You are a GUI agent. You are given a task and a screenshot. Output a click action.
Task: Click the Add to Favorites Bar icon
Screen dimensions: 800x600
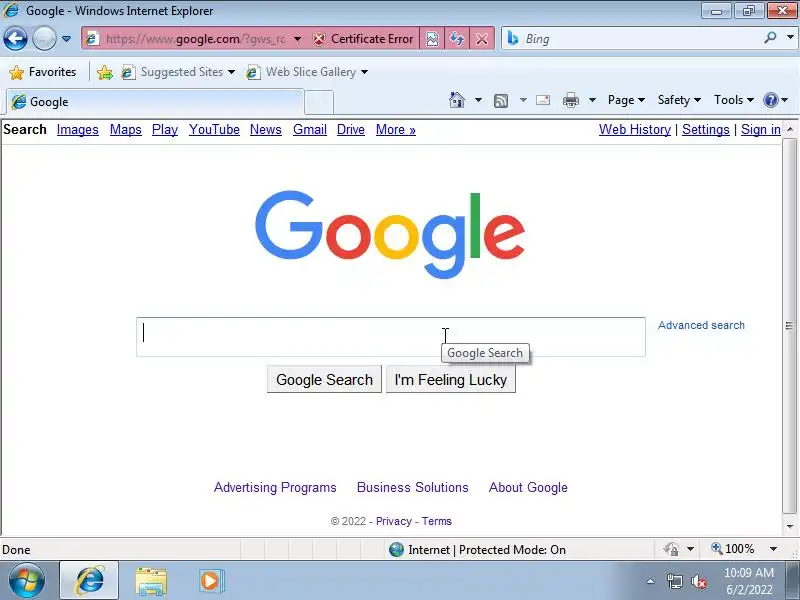105,72
